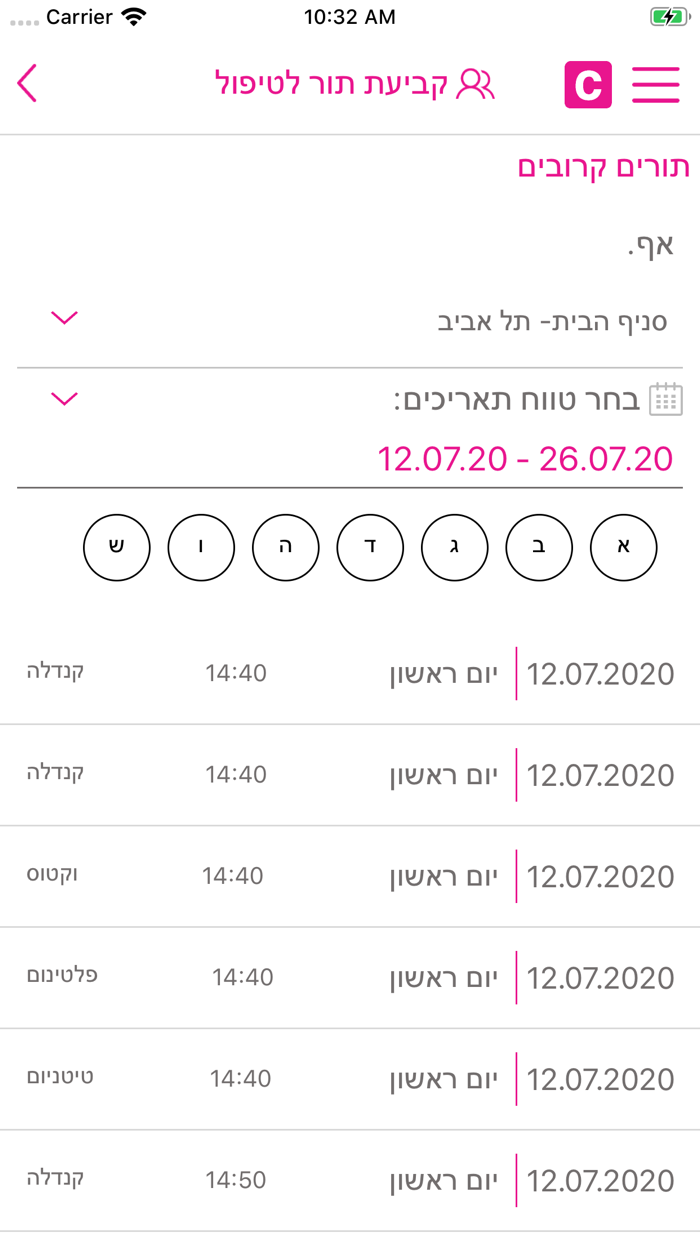
Task: Choose the 14:40 פלטינום appointment
Action: click(x=350, y=977)
